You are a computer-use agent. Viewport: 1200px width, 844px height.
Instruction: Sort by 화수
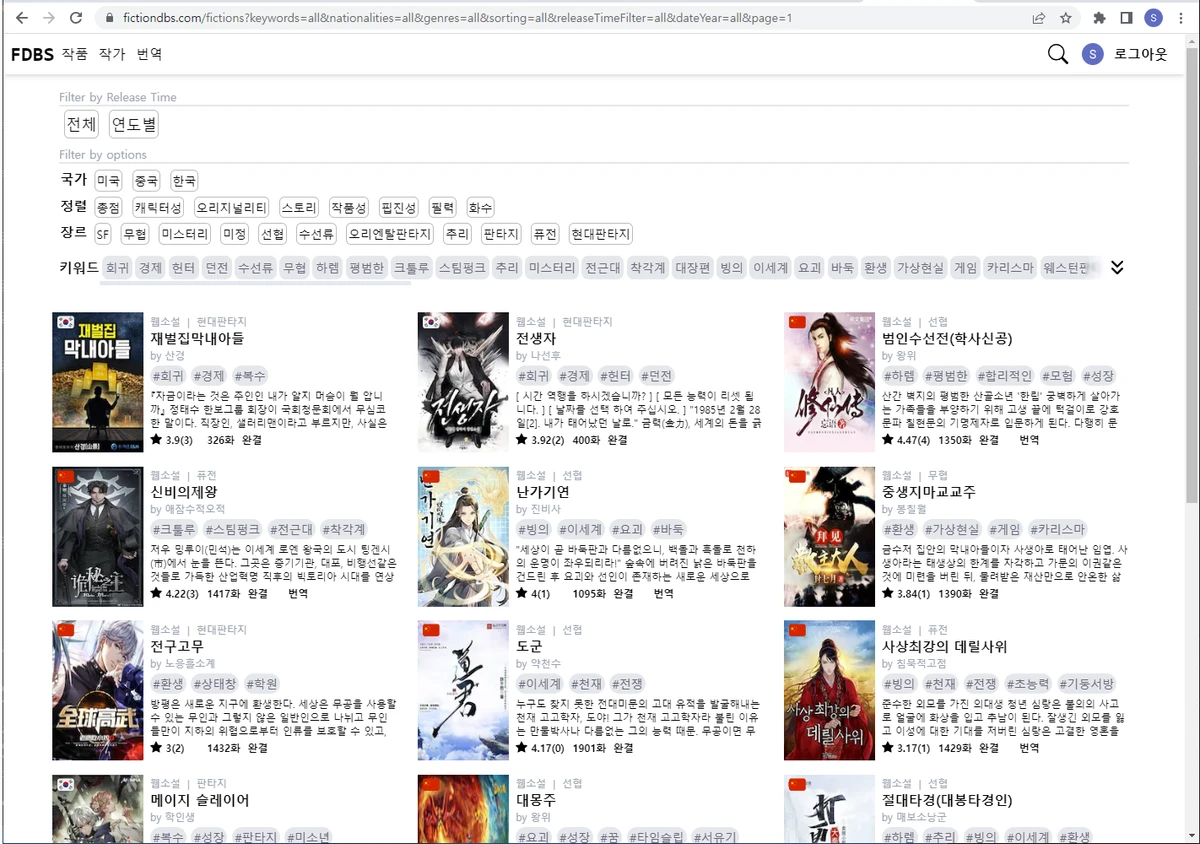(x=481, y=208)
